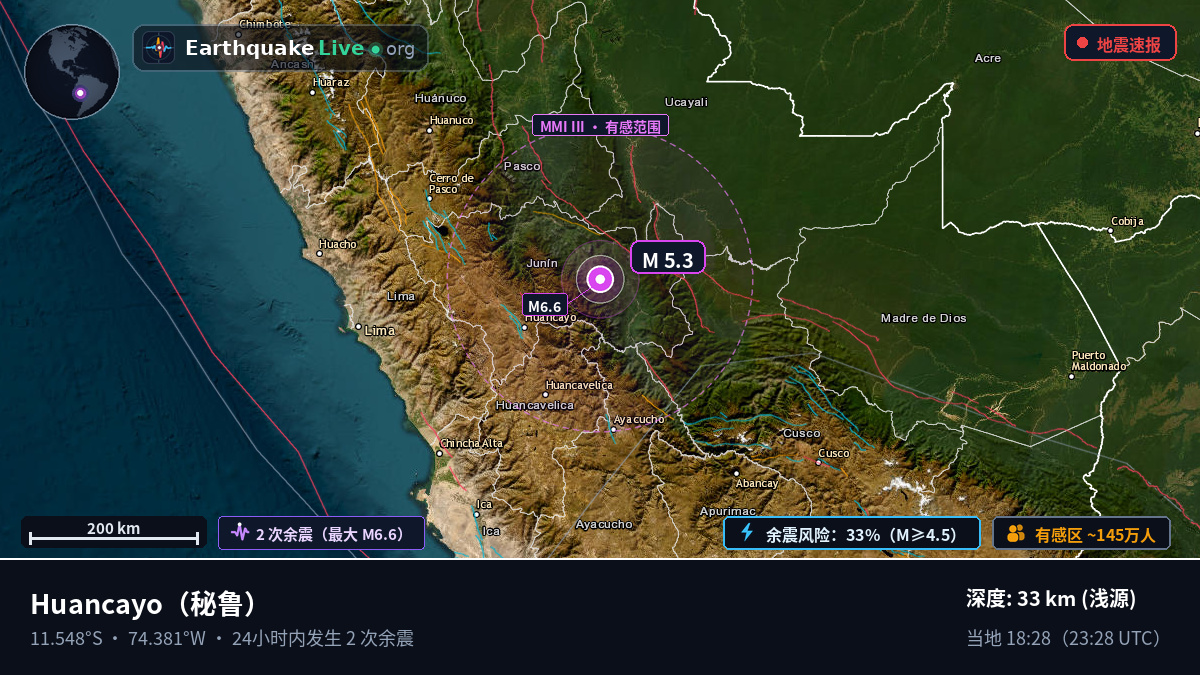Click the 200 km scale bar
Viewport: 1200px width, 675px height.
click(x=114, y=532)
